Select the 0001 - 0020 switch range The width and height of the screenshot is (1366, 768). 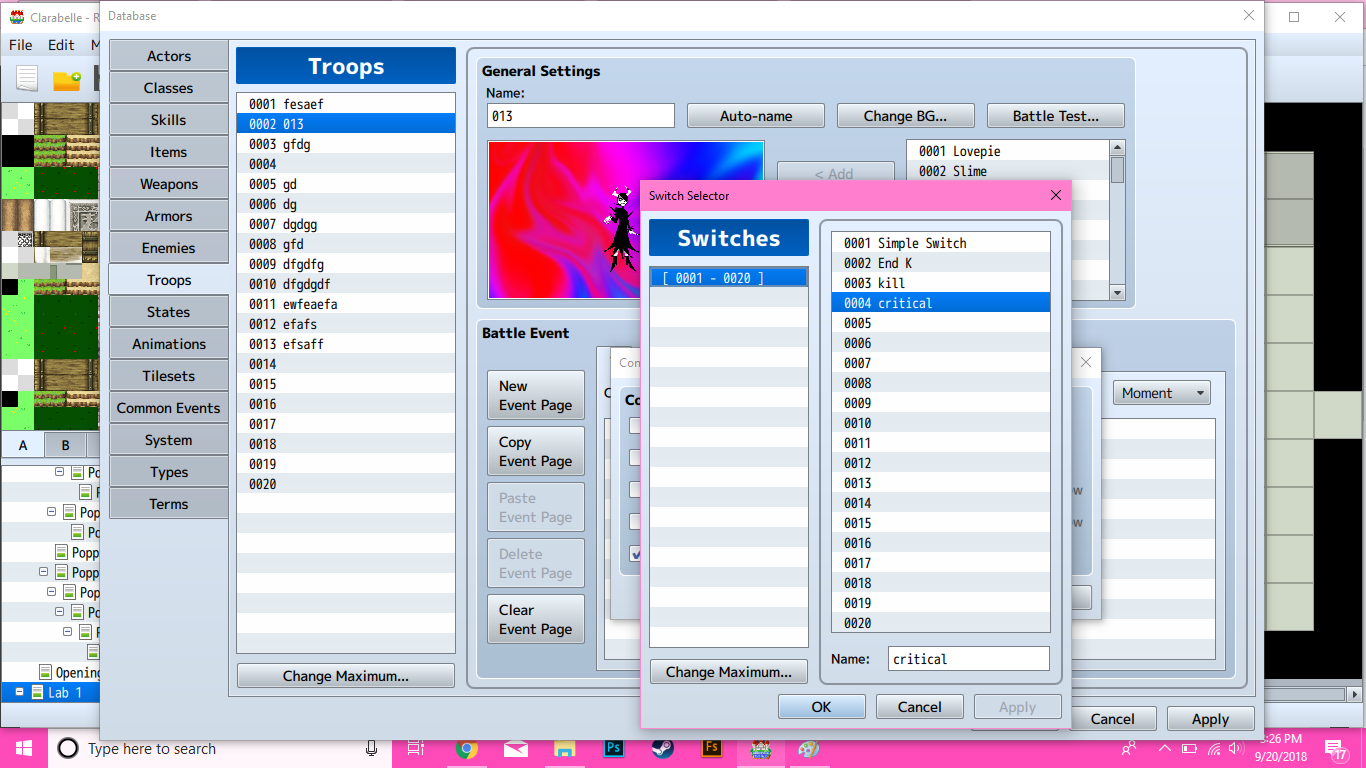click(x=728, y=278)
